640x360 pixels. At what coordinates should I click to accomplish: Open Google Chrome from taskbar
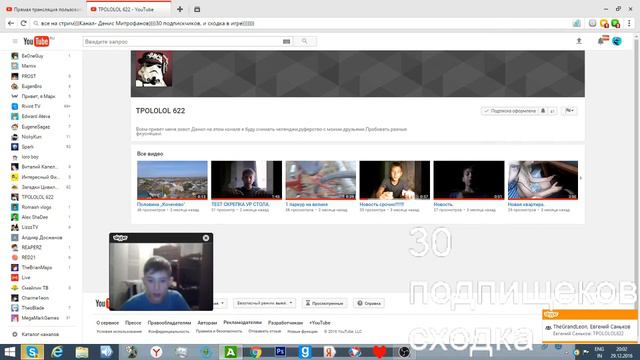256,352
